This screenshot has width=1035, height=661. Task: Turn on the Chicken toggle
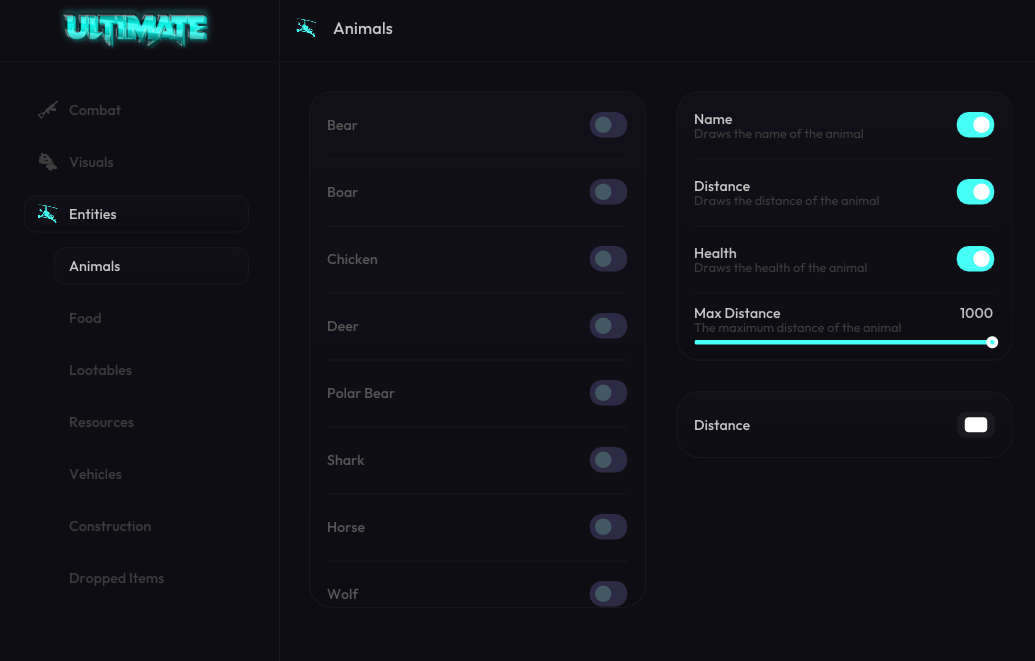pos(608,259)
